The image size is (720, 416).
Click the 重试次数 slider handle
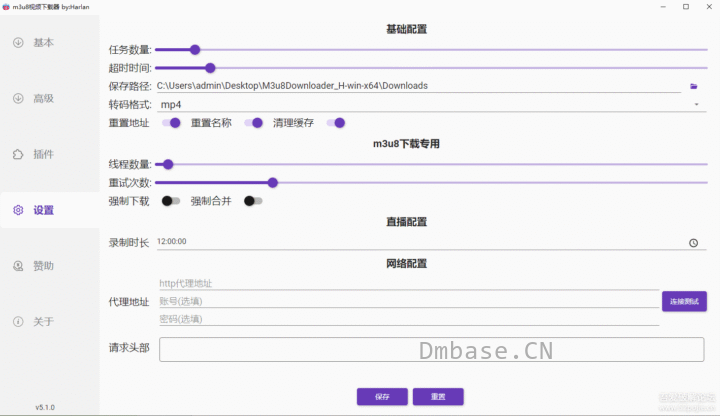click(273, 183)
